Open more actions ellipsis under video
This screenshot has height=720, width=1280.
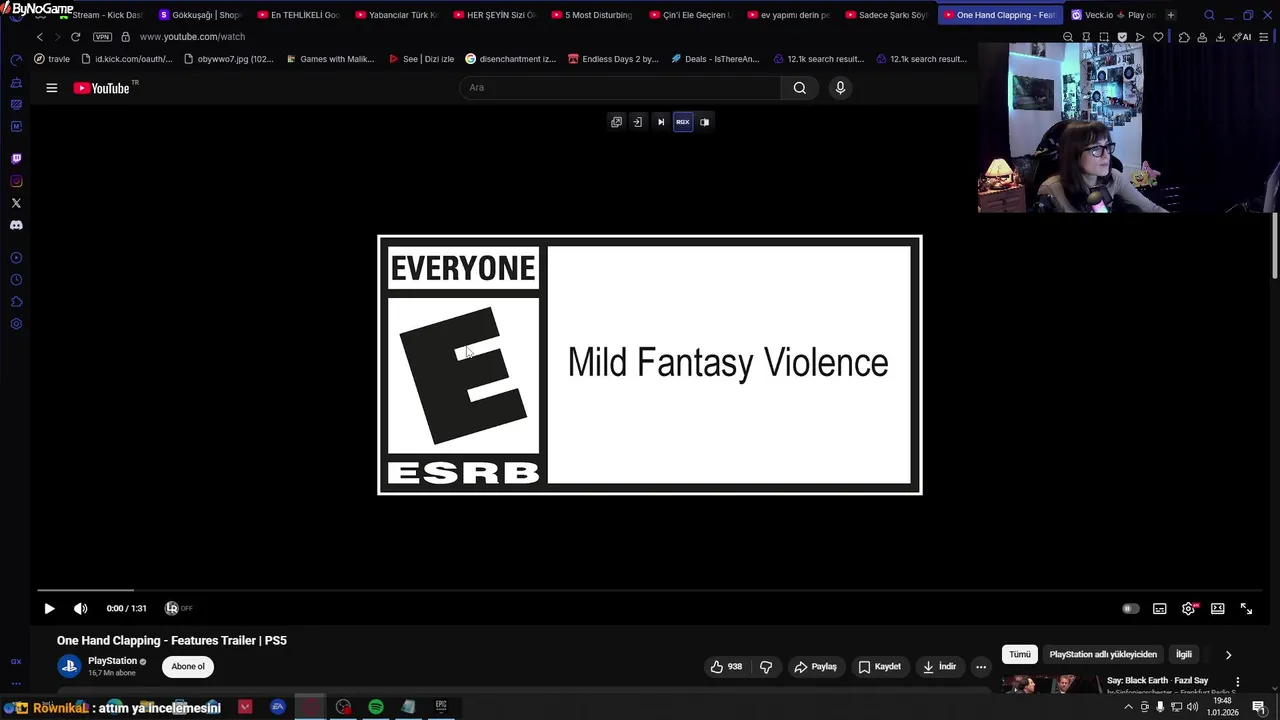pyautogui.click(x=981, y=666)
